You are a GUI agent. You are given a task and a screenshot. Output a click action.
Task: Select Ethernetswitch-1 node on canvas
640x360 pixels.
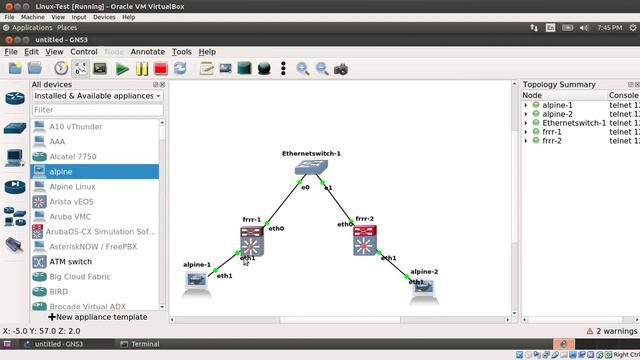311,168
